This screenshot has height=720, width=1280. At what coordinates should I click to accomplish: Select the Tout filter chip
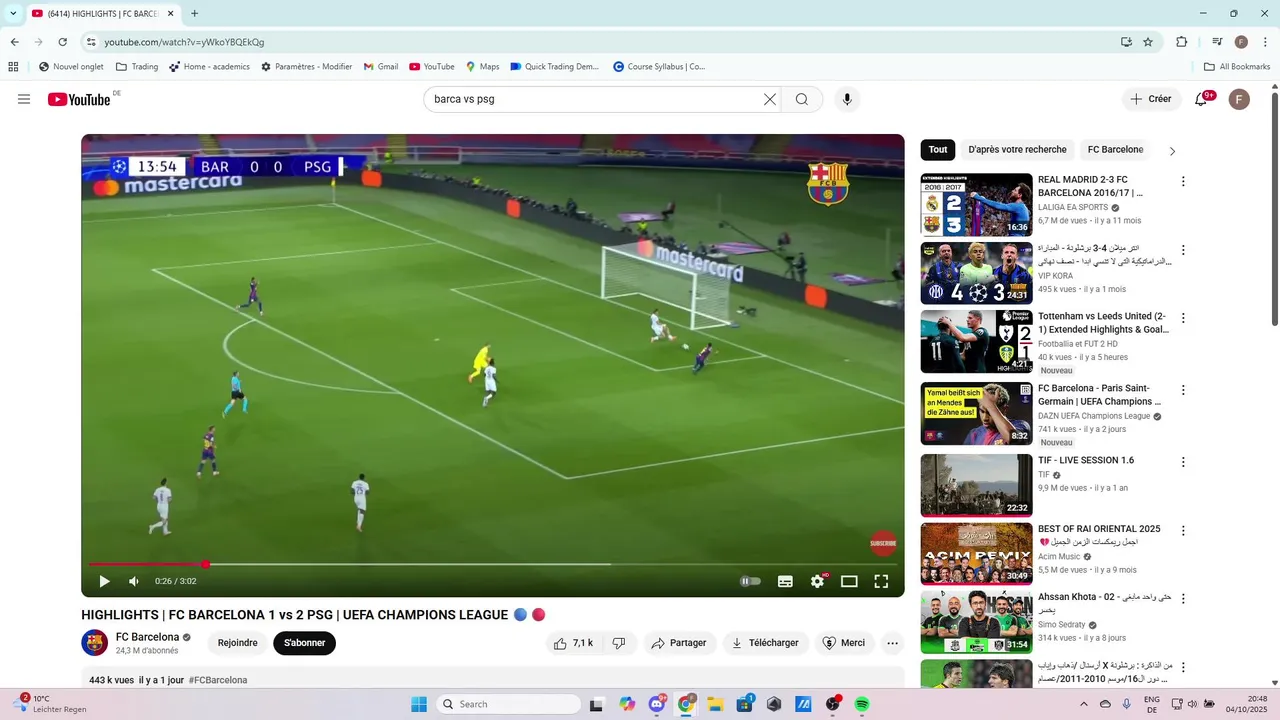click(938, 150)
